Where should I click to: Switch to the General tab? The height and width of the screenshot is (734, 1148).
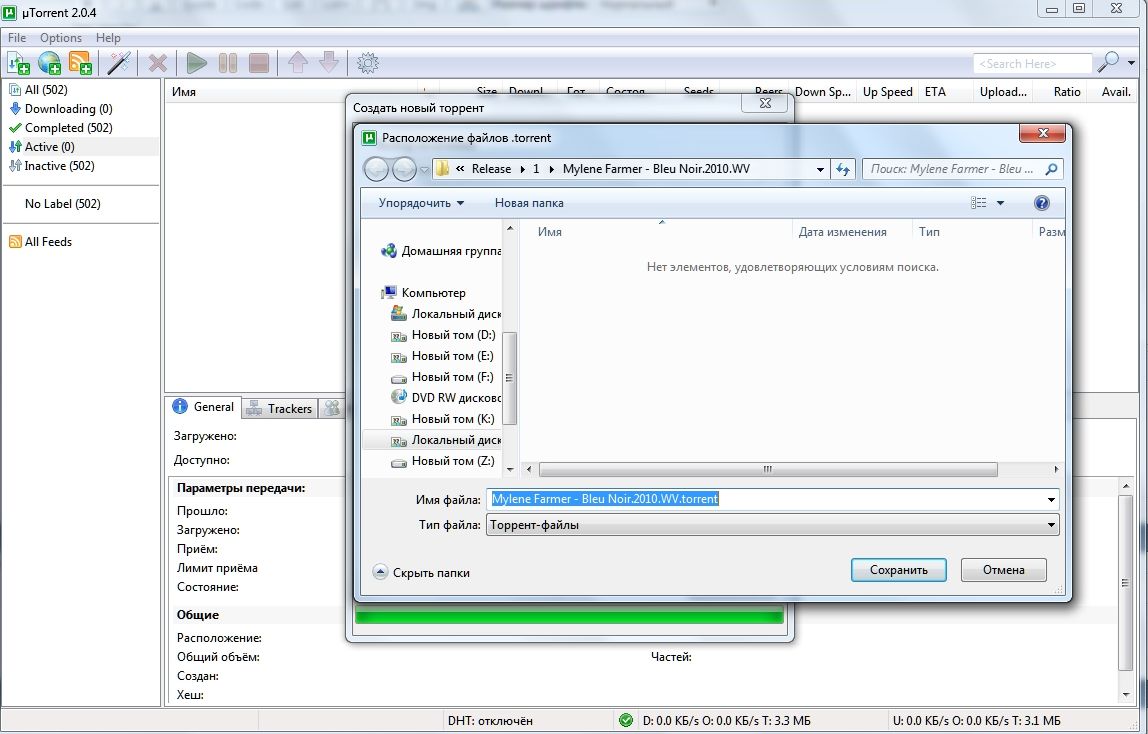point(204,407)
